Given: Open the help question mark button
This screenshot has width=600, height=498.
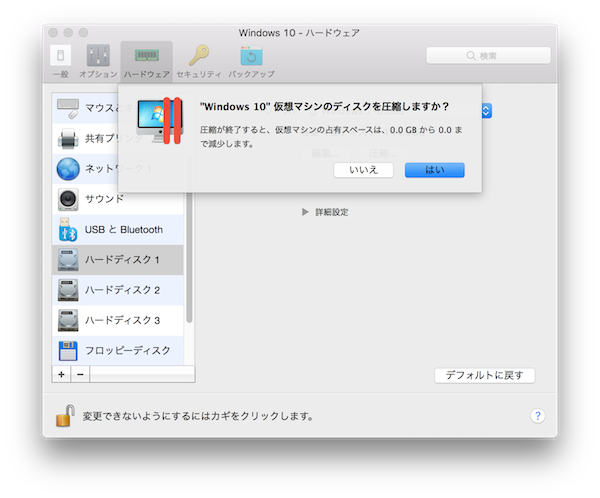Looking at the screenshot, I should 537,415.
